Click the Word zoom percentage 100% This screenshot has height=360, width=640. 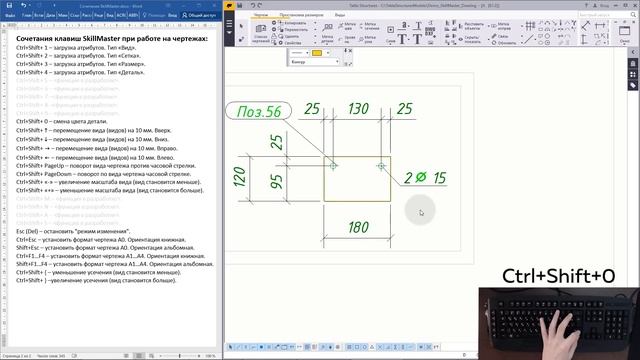pos(210,356)
